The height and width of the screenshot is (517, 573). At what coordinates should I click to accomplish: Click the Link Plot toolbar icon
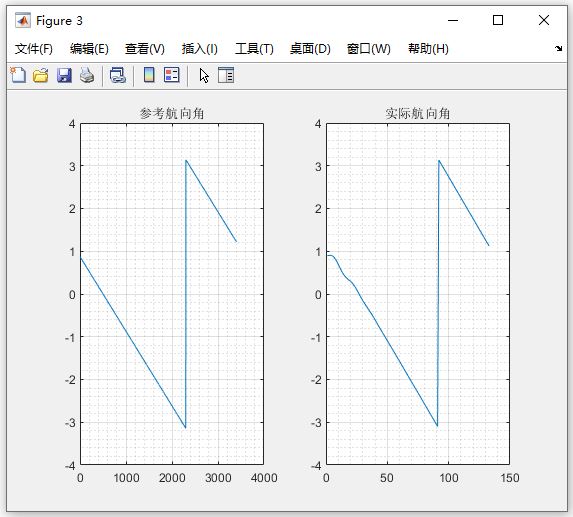click(x=118, y=75)
